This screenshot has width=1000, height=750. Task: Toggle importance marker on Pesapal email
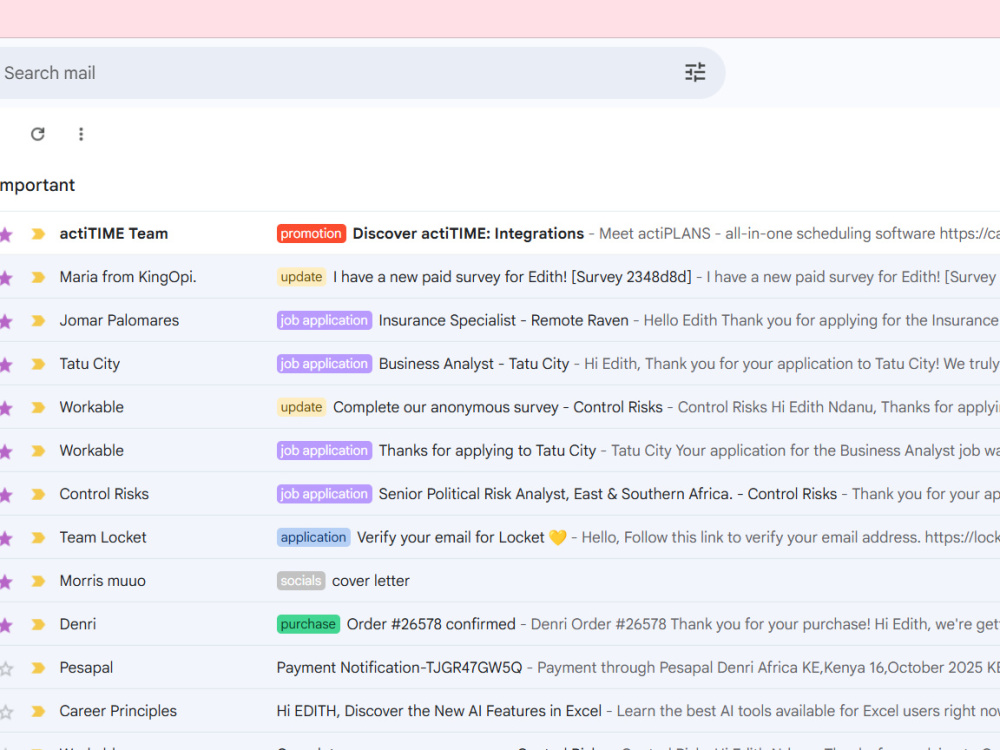point(38,668)
